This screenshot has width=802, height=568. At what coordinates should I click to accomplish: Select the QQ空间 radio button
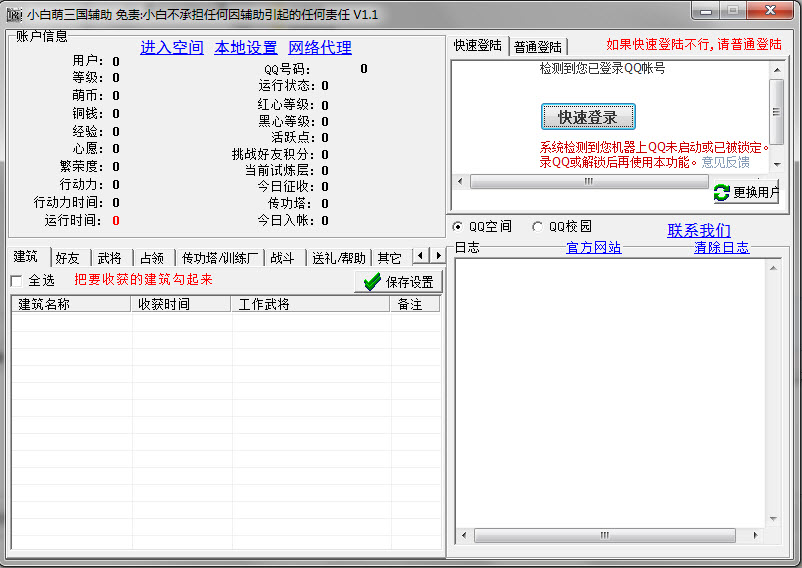point(458,226)
